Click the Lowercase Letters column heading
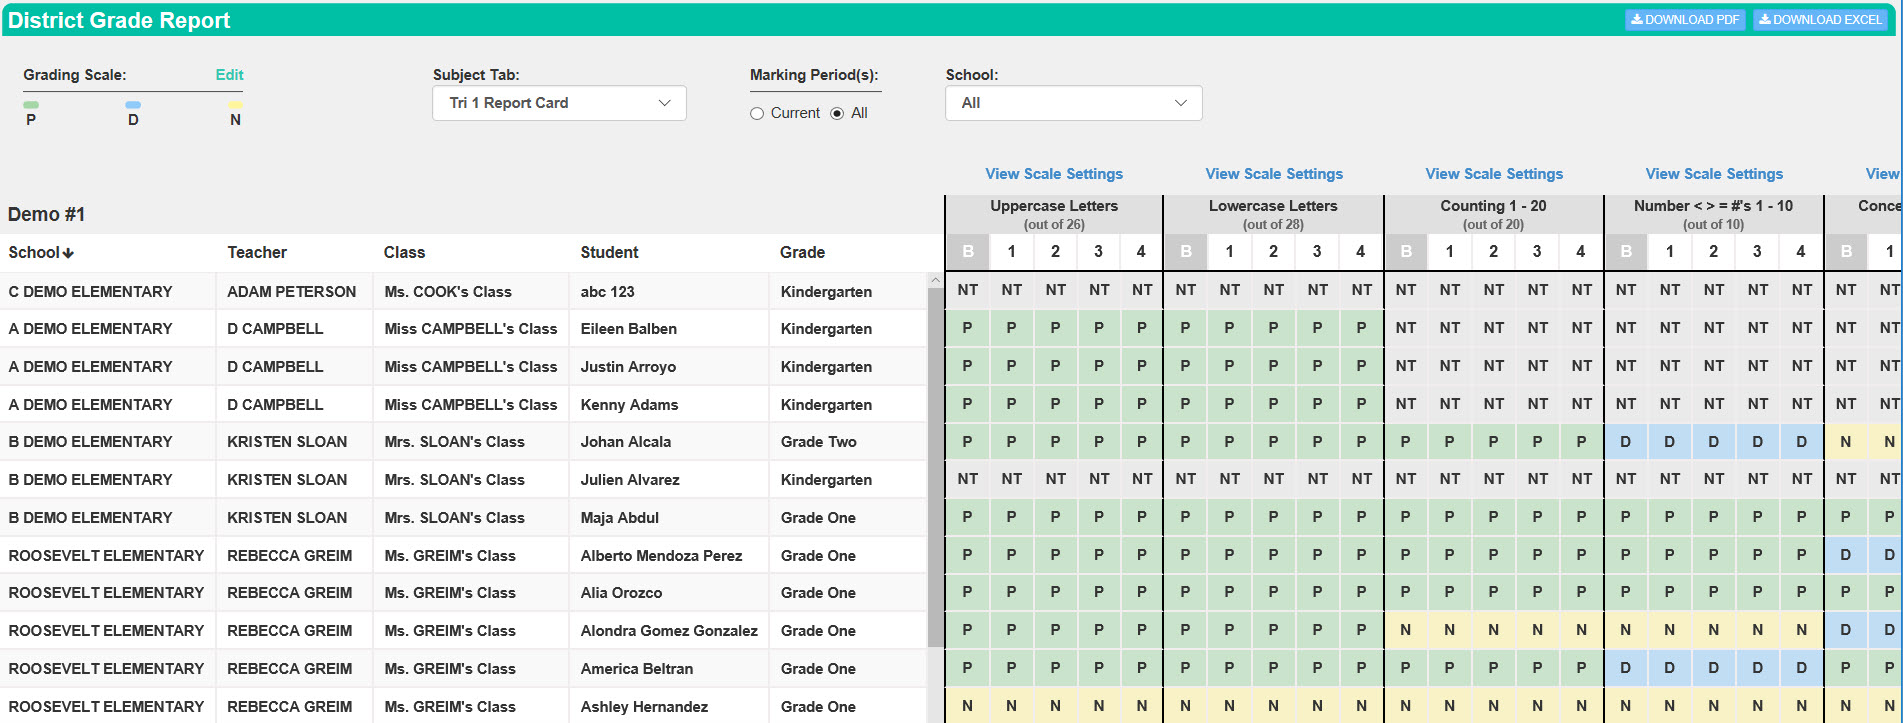Image resolution: width=1903 pixels, height=723 pixels. (x=1273, y=206)
